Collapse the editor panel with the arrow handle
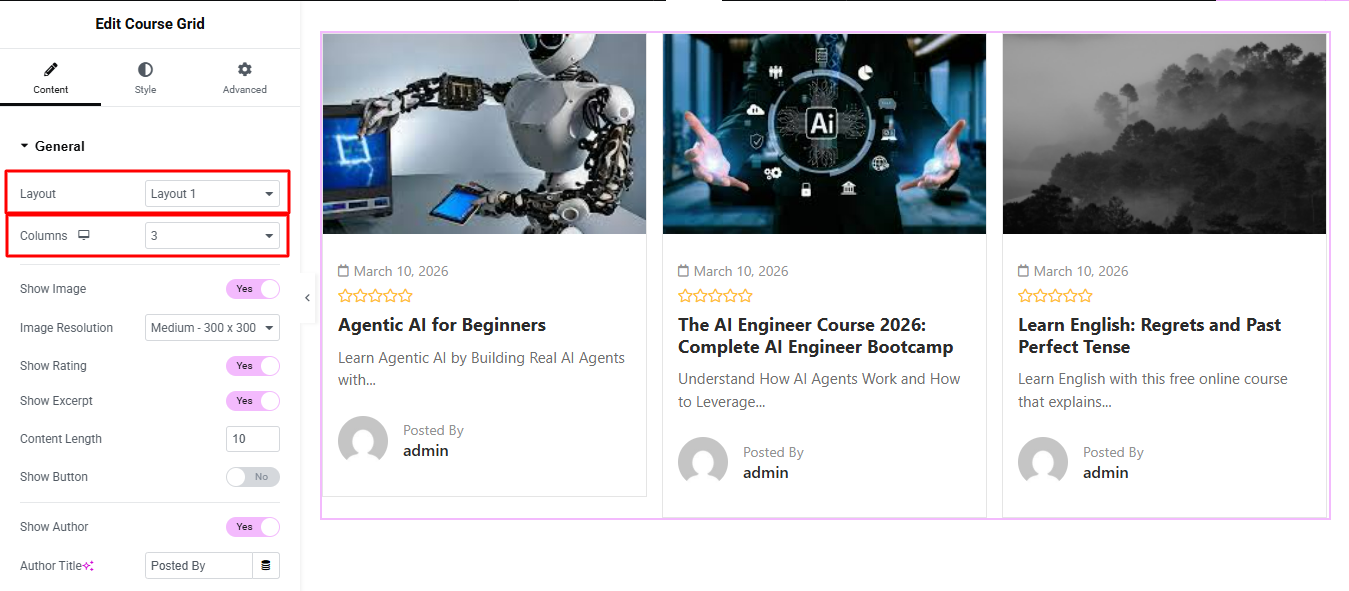This screenshot has width=1349, height=591. [307, 298]
